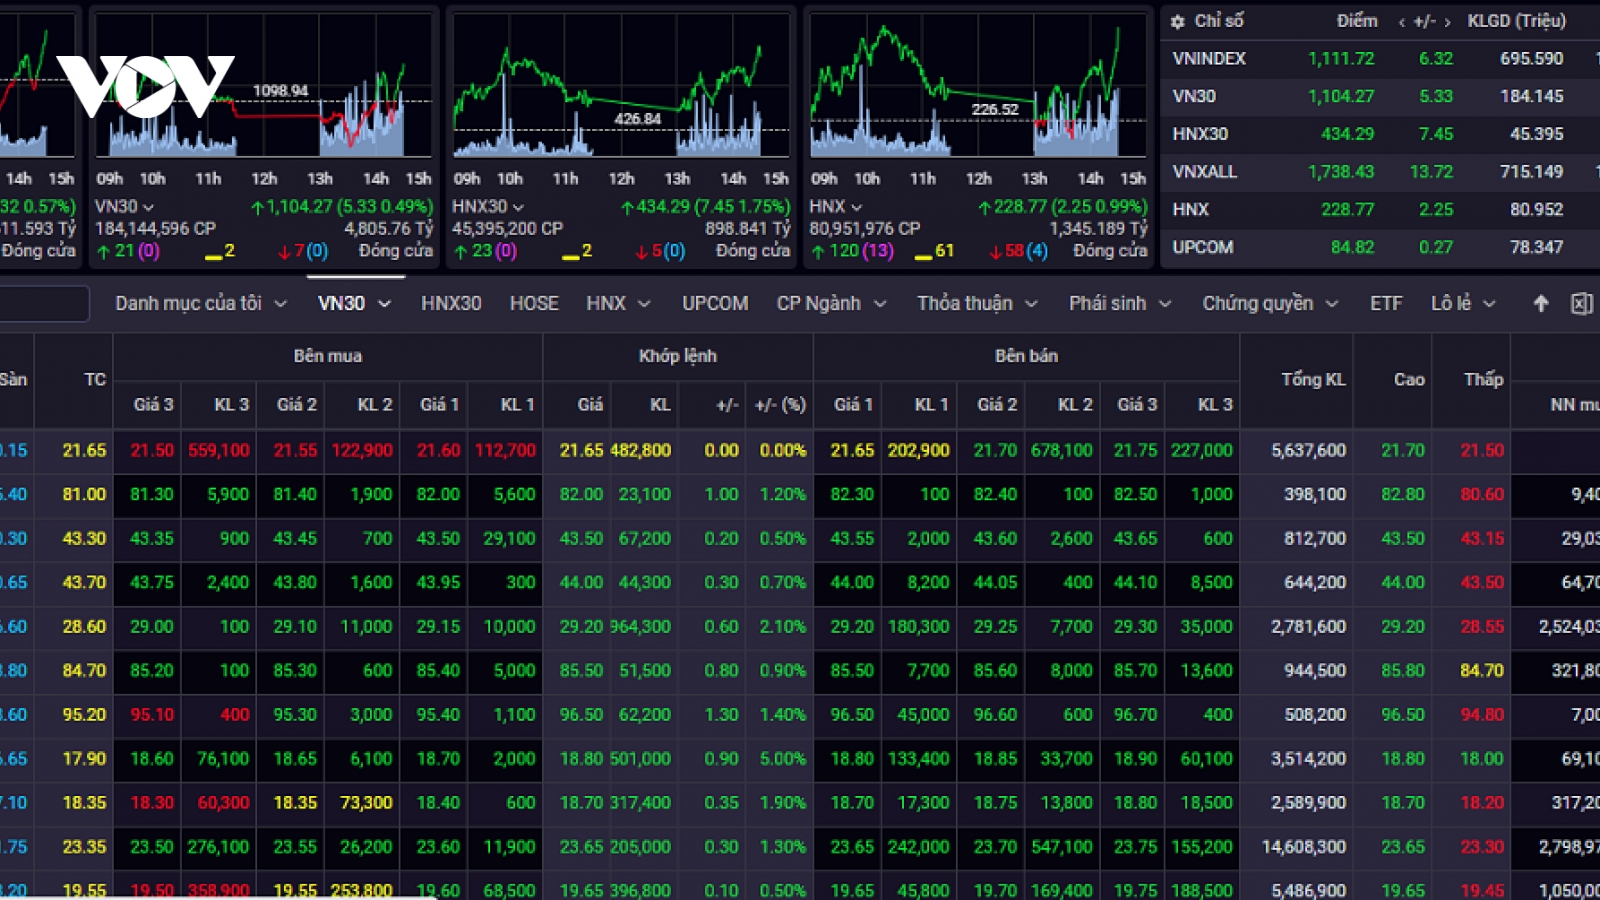
Task: Click the chart showing reference line 1098.94
Action: click(264, 87)
